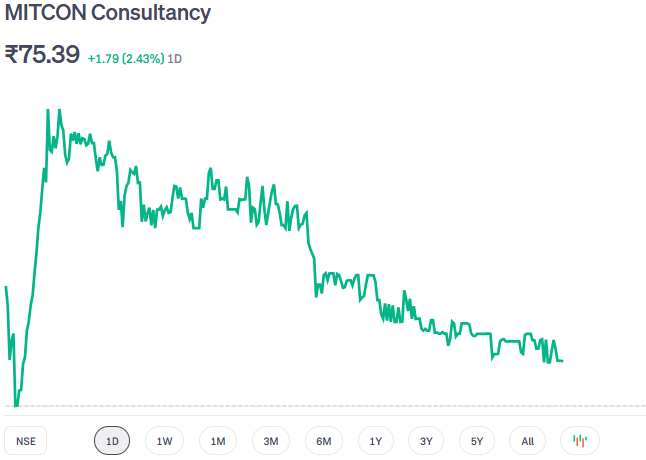Select the 1D time range
Screen dimensions: 646x460
point(112,440)
